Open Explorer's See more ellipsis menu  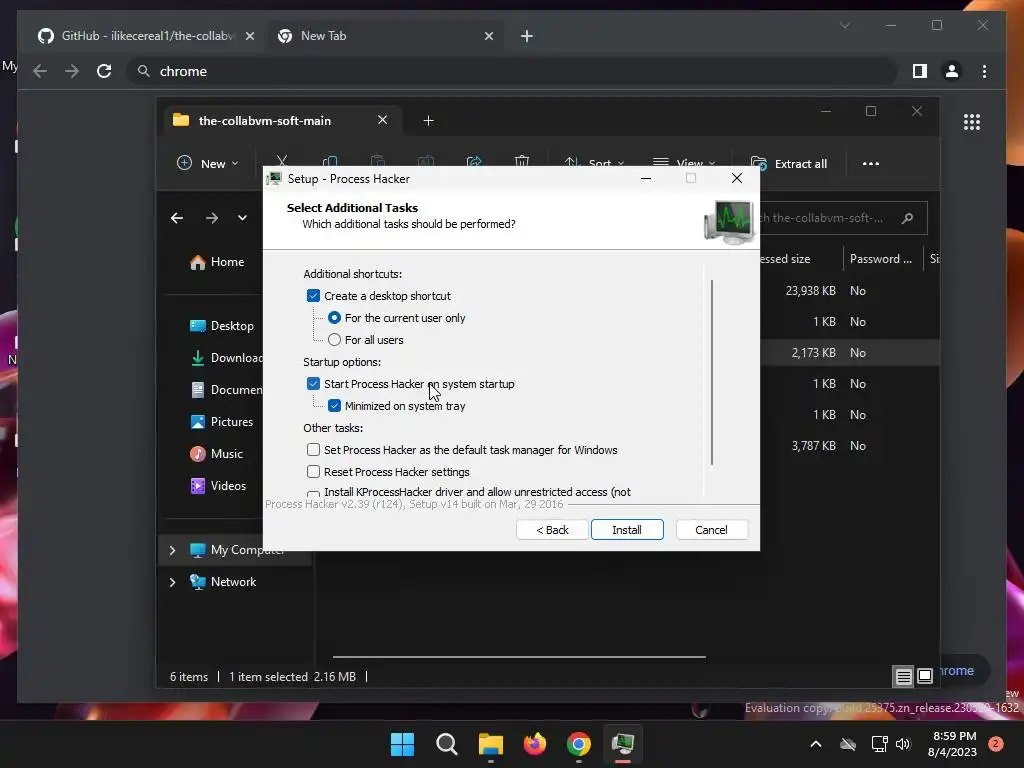pyautogui.click(x=871, y=163)
